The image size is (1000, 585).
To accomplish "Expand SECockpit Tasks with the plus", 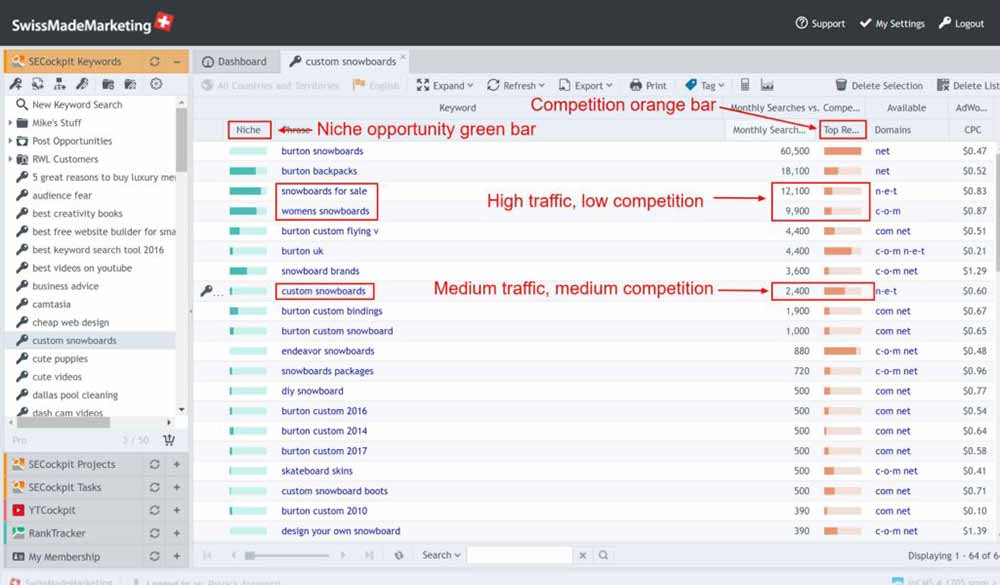I will (x=177, y=487).
